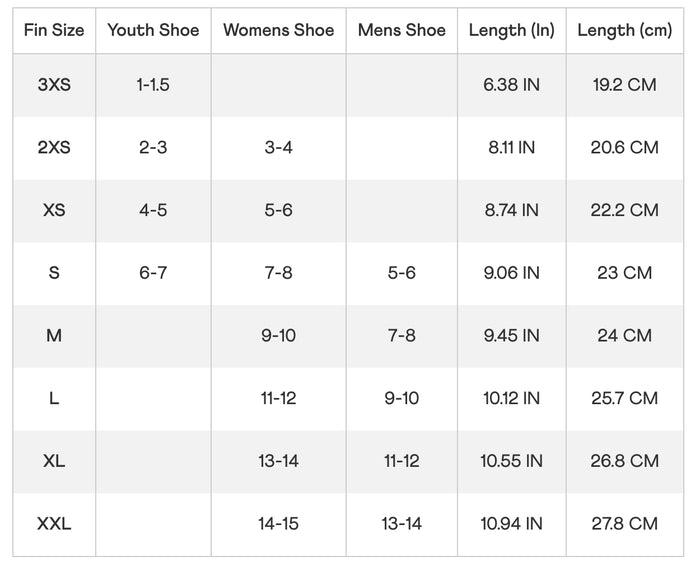Screen dimensions: 700x571
Task: Click the 25.7 CM length value
Action: (625, 398)
